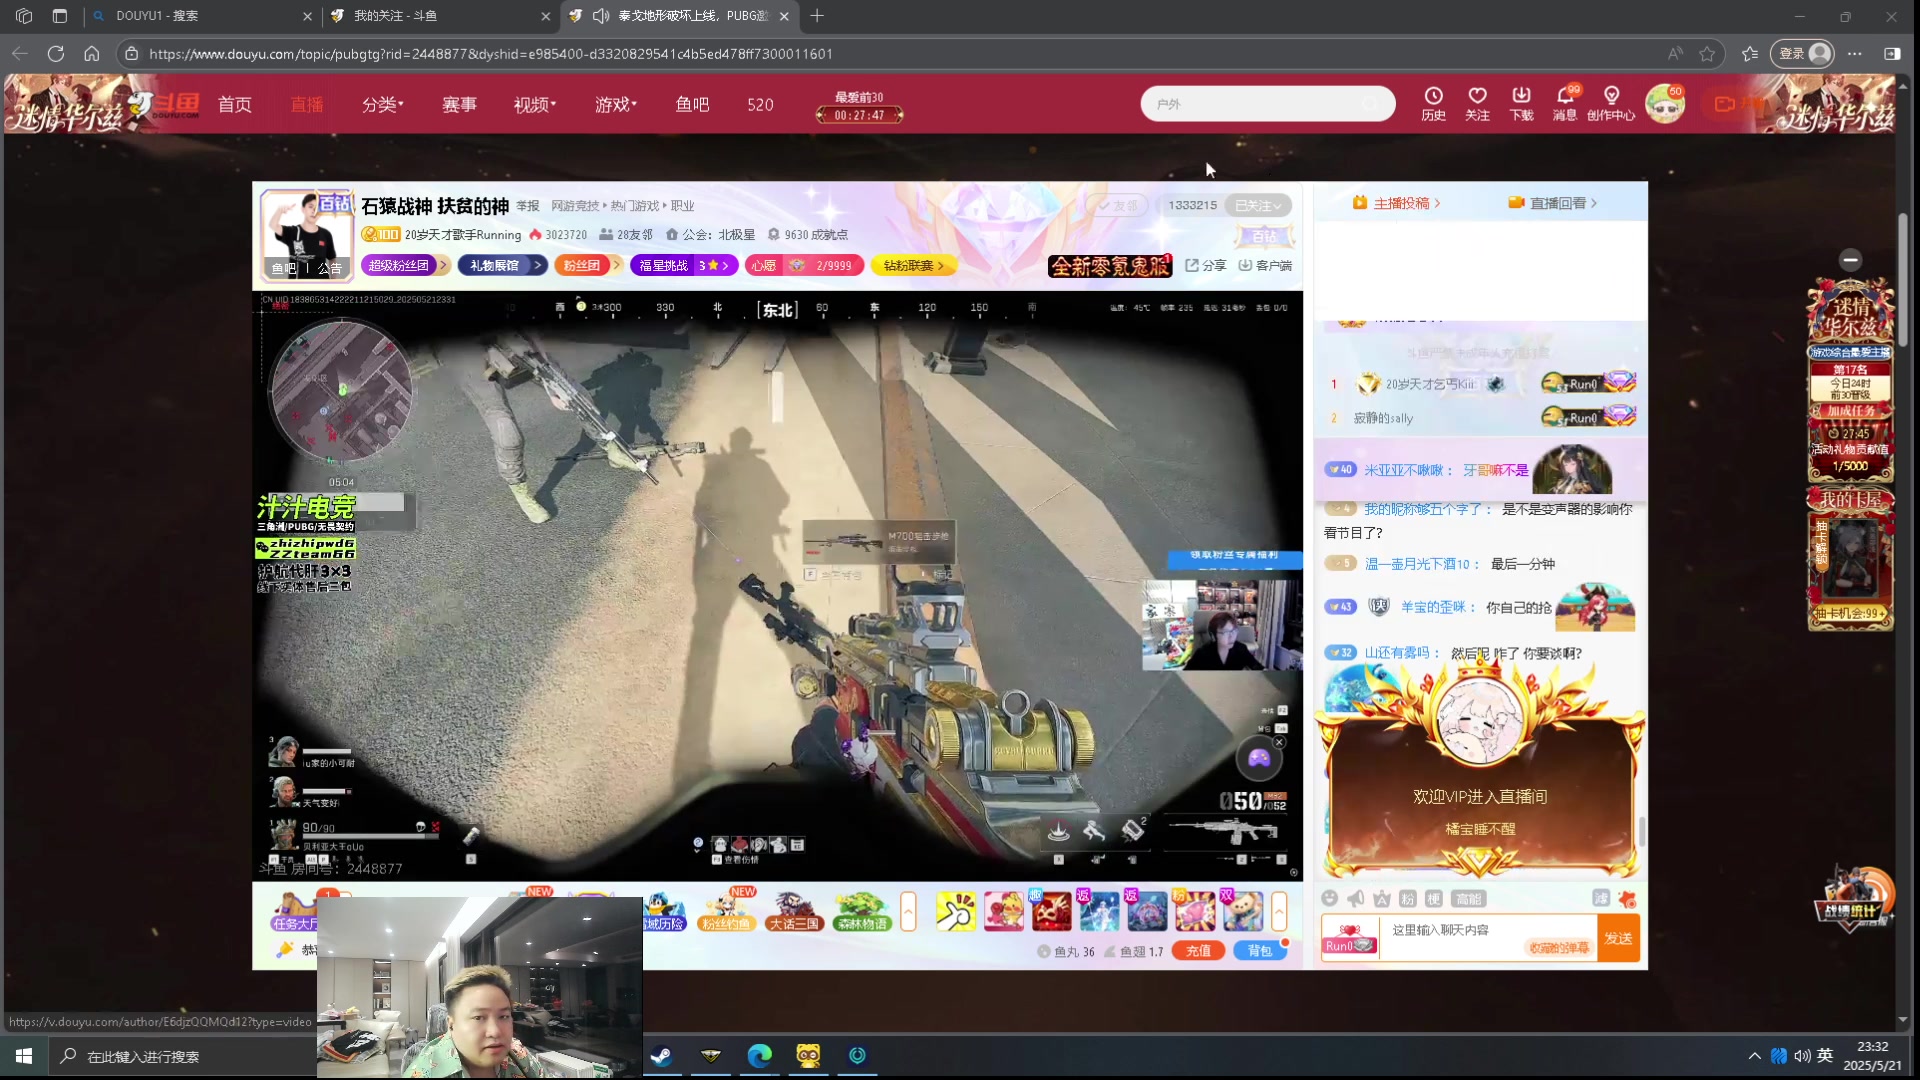Click the chat message input field
The height and width of the screenshot is (1080, 1920).
tap(1488, 938)
